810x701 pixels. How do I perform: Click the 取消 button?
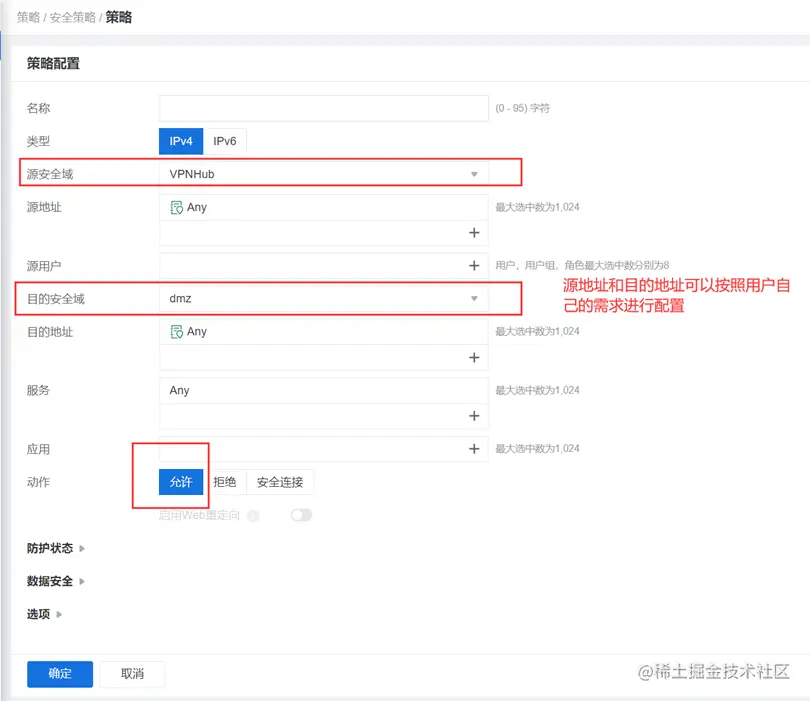[132, 674]
